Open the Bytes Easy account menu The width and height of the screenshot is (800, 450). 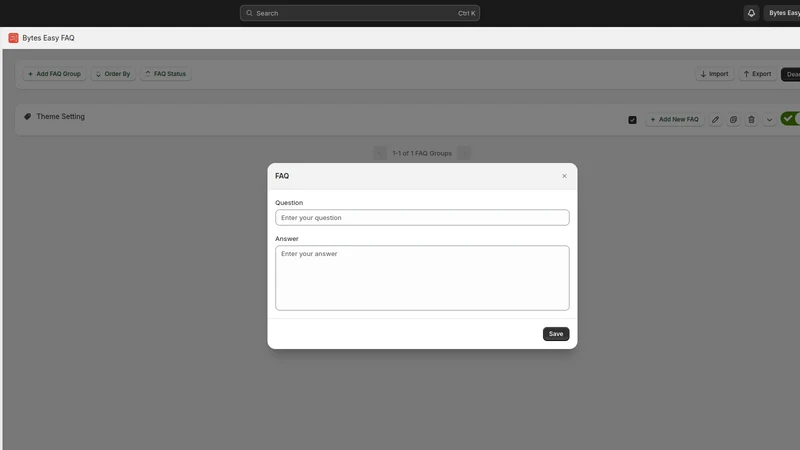pos(782,13)
